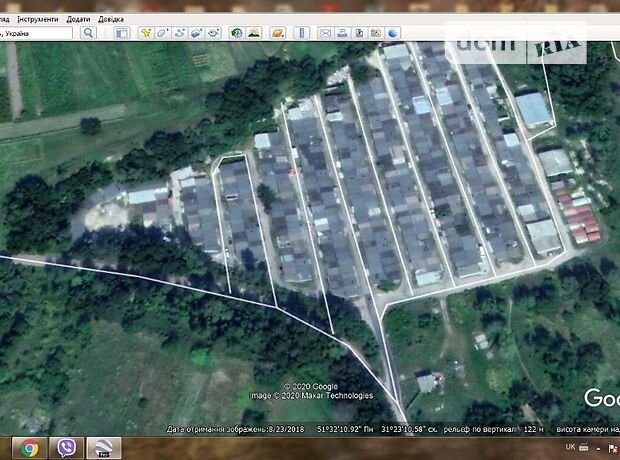Viewport: 620px width, 460px height.
Task: Select the Add Path tool
Action: 180,33
